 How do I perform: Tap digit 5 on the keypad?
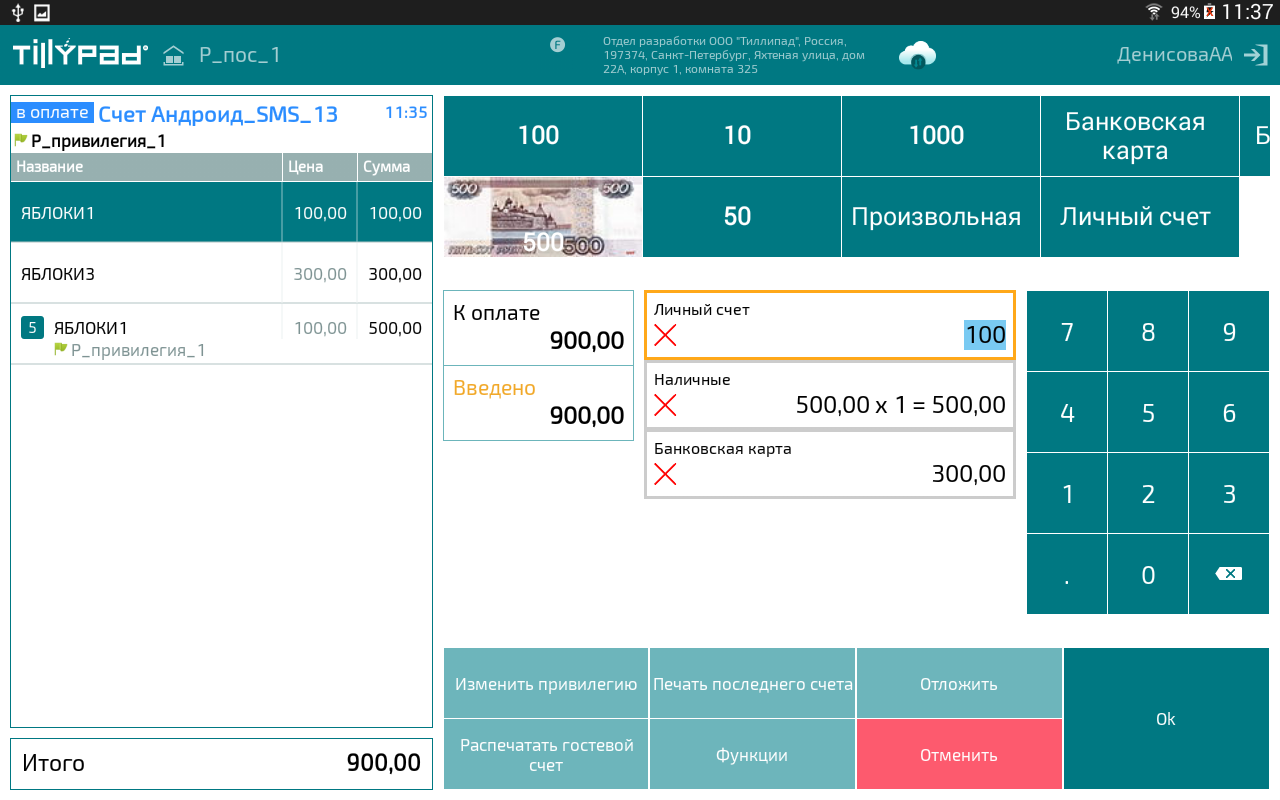pyautogui.click(x=1148, y=413)
